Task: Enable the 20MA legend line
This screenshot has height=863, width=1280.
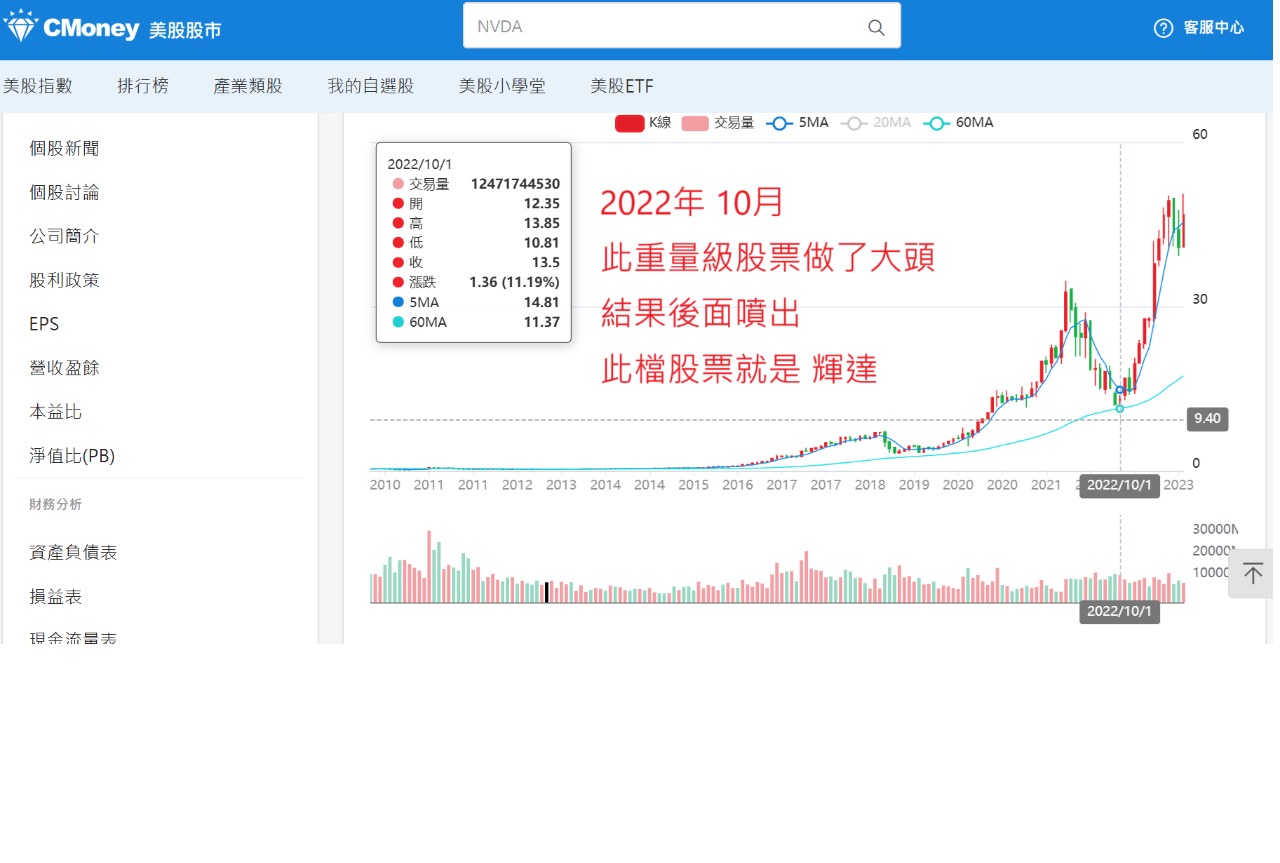Action: point(876,123)
